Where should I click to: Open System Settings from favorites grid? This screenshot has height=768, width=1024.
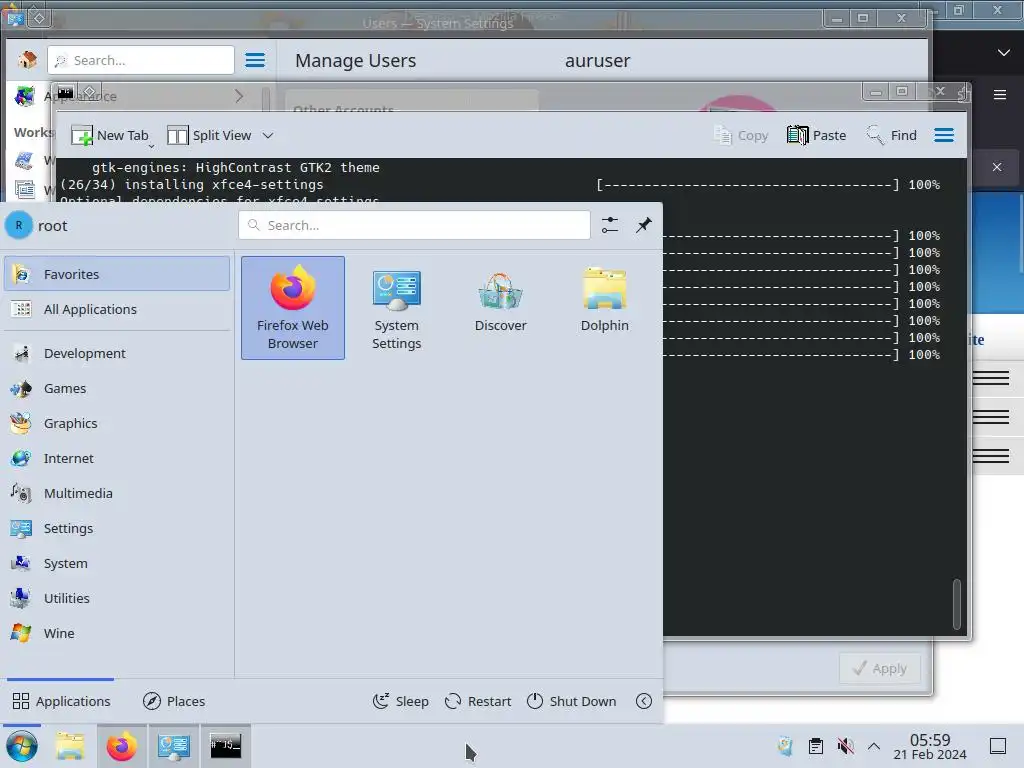point(396,308)
